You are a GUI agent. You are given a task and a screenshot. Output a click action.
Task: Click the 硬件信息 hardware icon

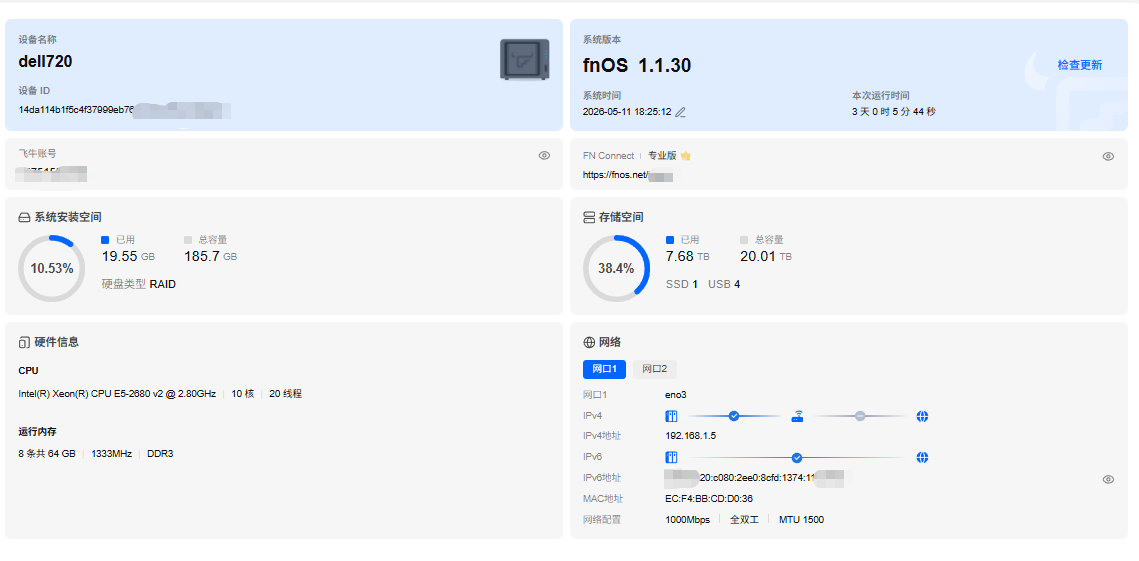point(24,342)
